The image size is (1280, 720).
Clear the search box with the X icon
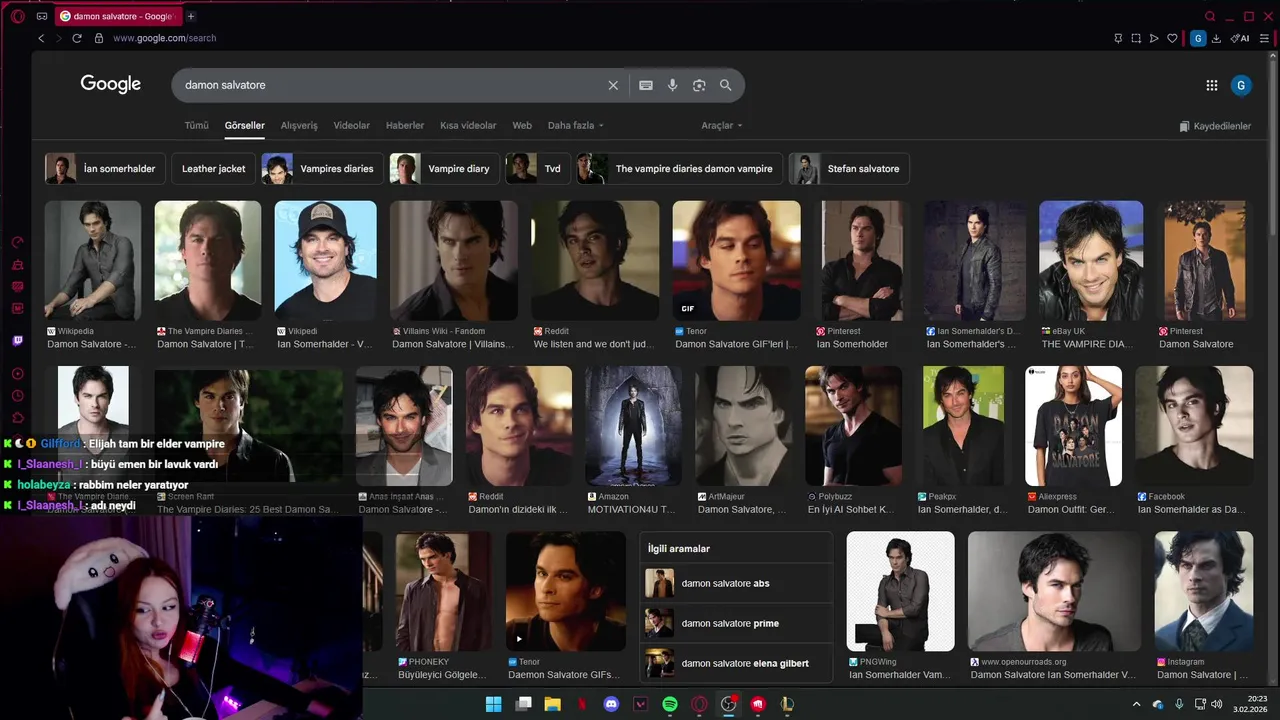pos(613,85)
